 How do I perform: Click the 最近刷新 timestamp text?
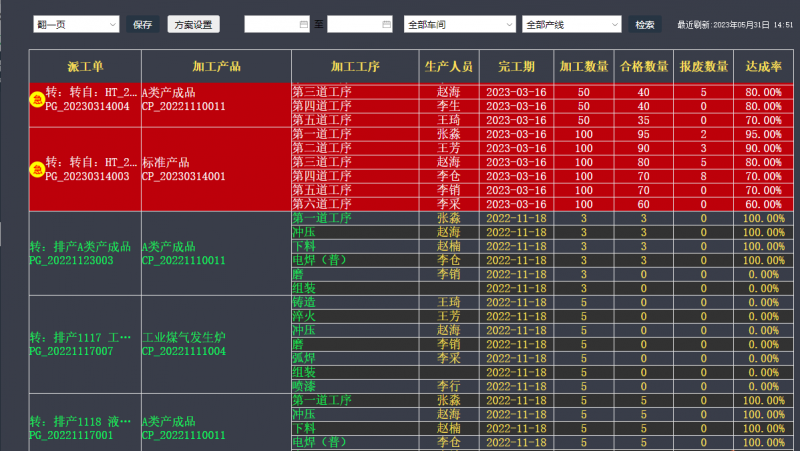click(x=735, y=25)
